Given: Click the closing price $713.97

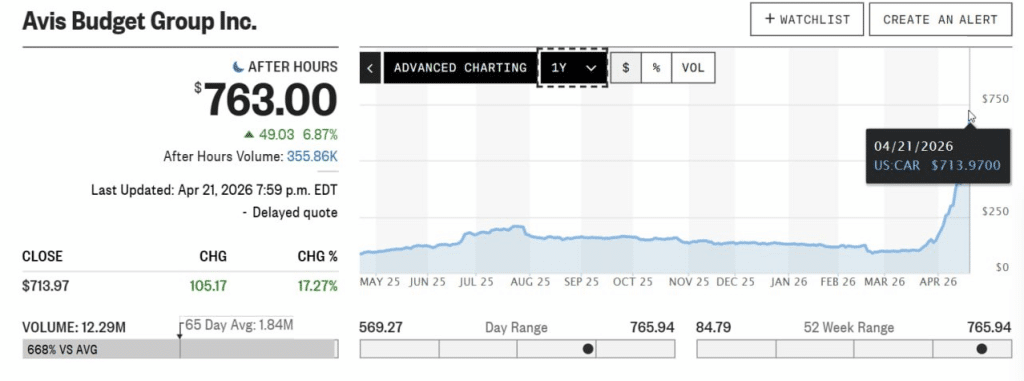Looking at the screenshot, I should point(45,286).
